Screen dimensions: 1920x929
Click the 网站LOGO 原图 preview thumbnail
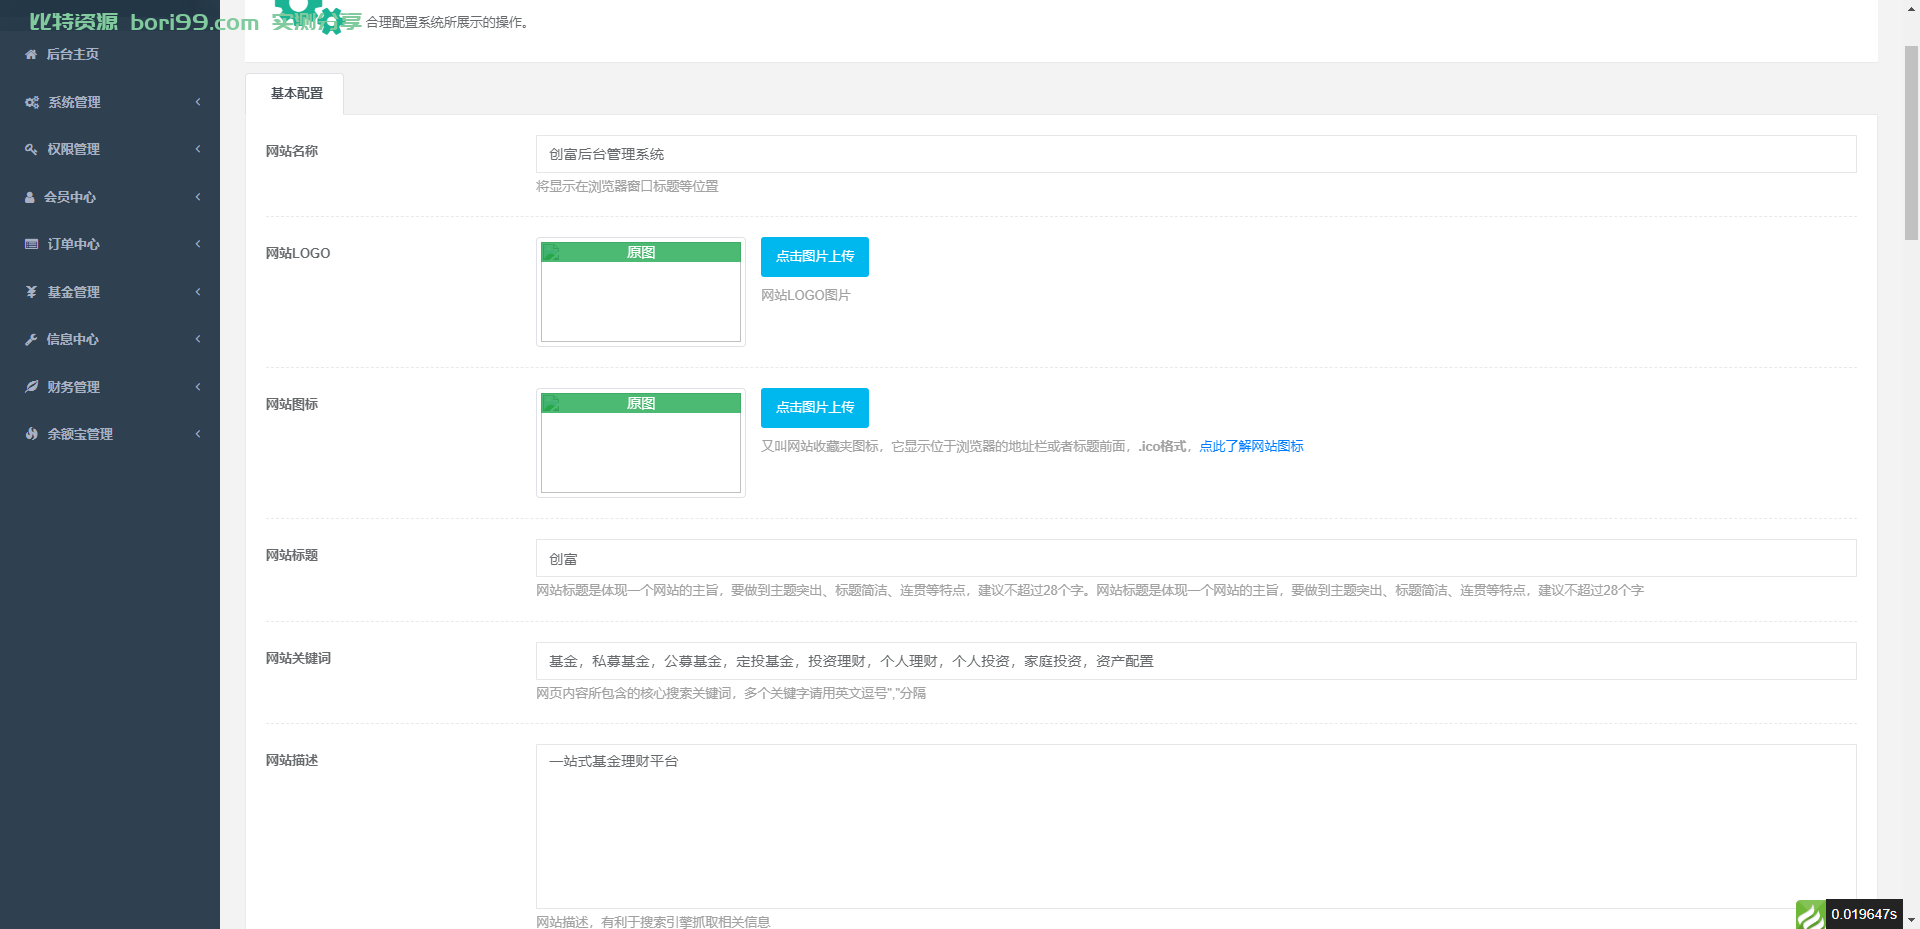point(641,292)
